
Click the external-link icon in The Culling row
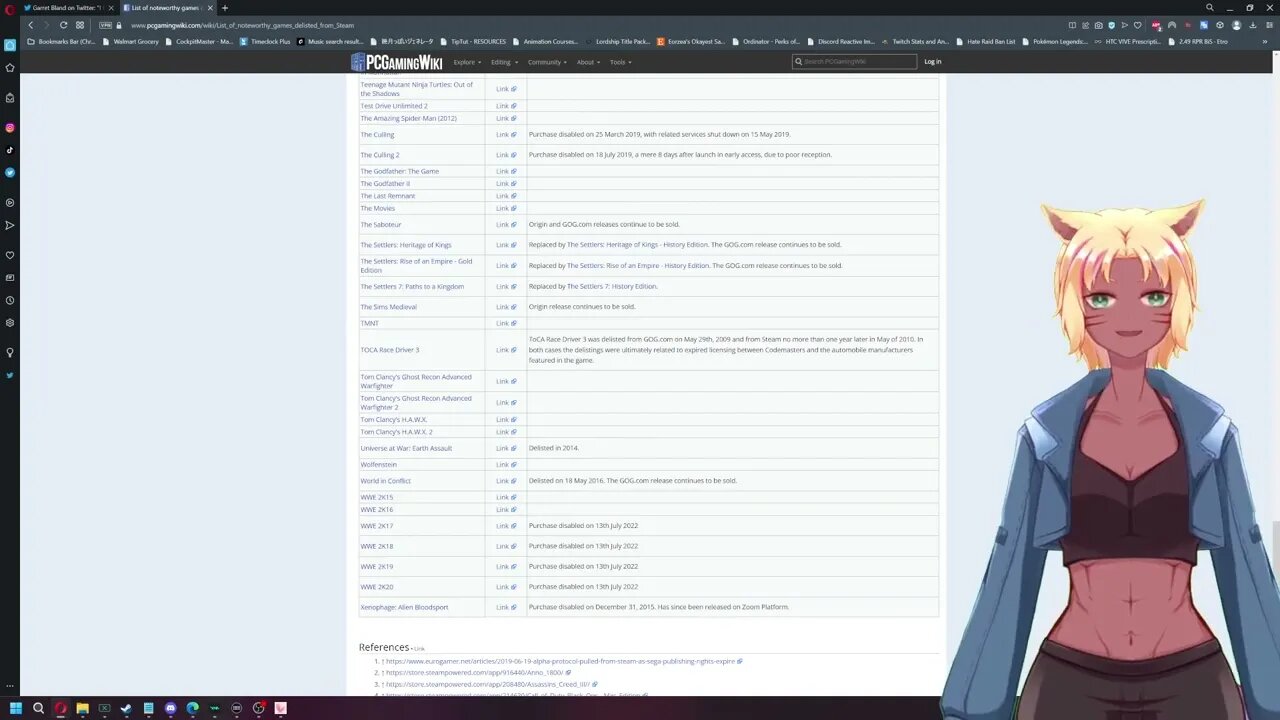tap(514, 135)
